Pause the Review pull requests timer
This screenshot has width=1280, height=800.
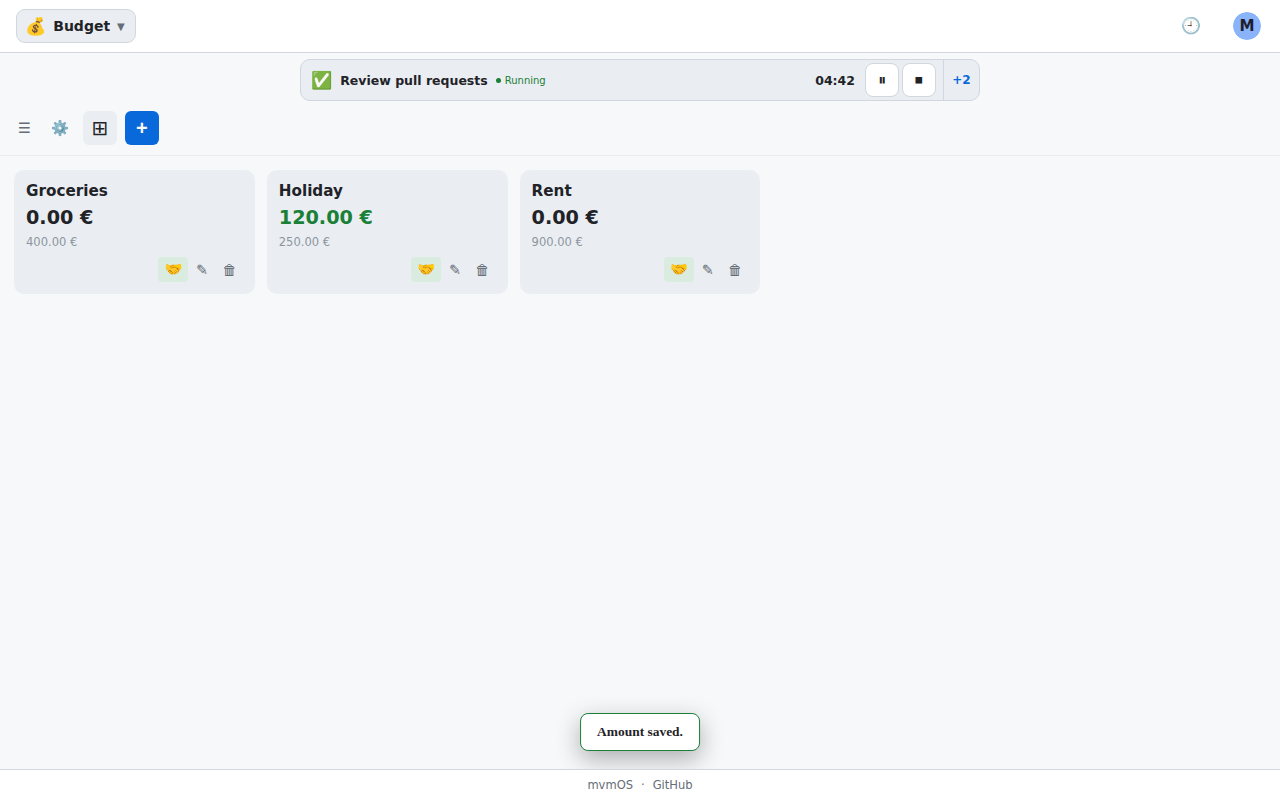pos(882,80)
